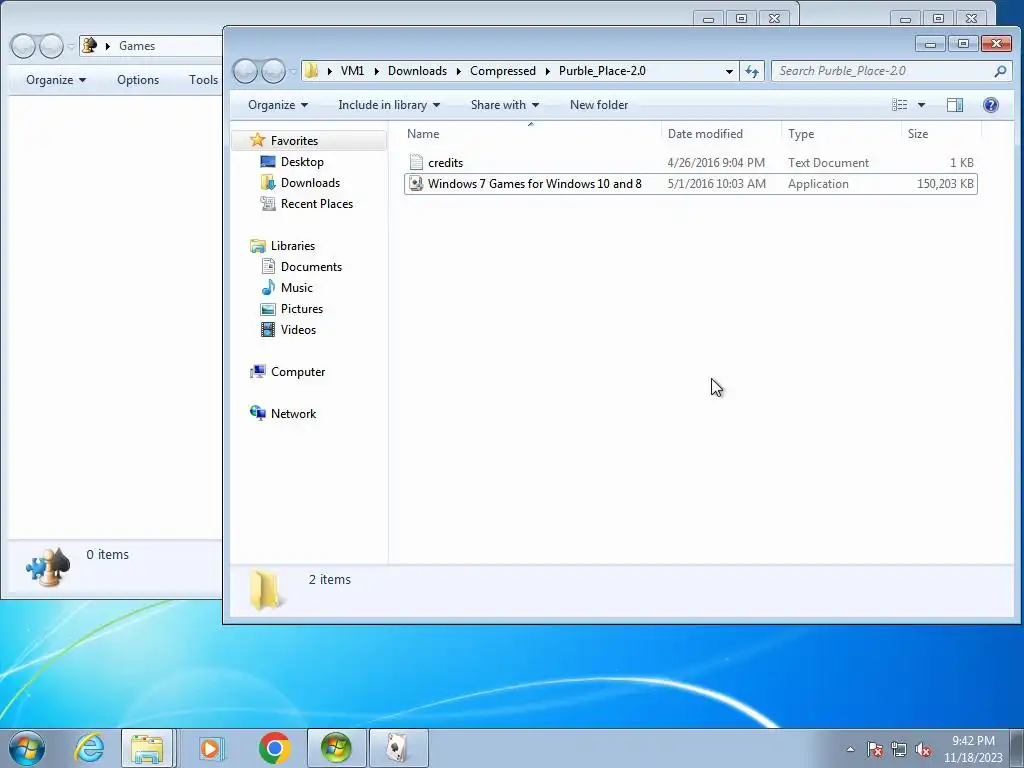
Task: Click the 150,203 KB size value
Action: [945, 184]
